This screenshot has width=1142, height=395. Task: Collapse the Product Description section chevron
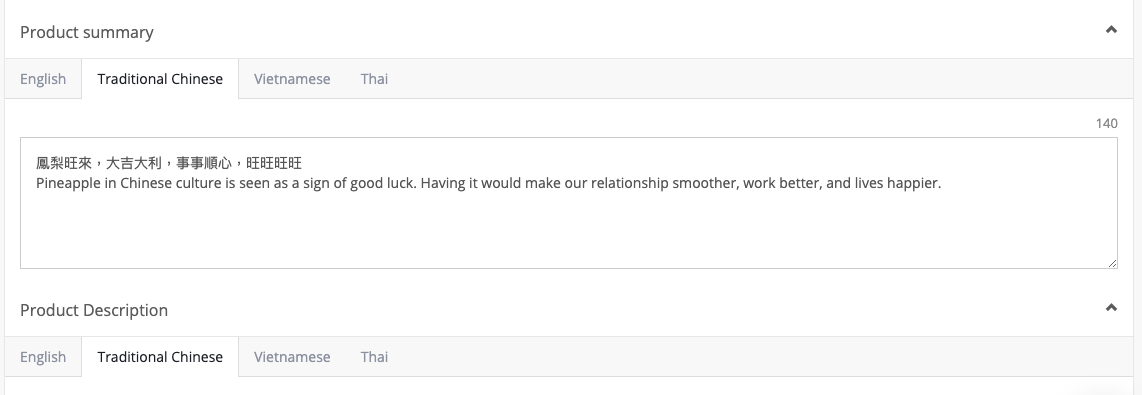(1111, 308)
